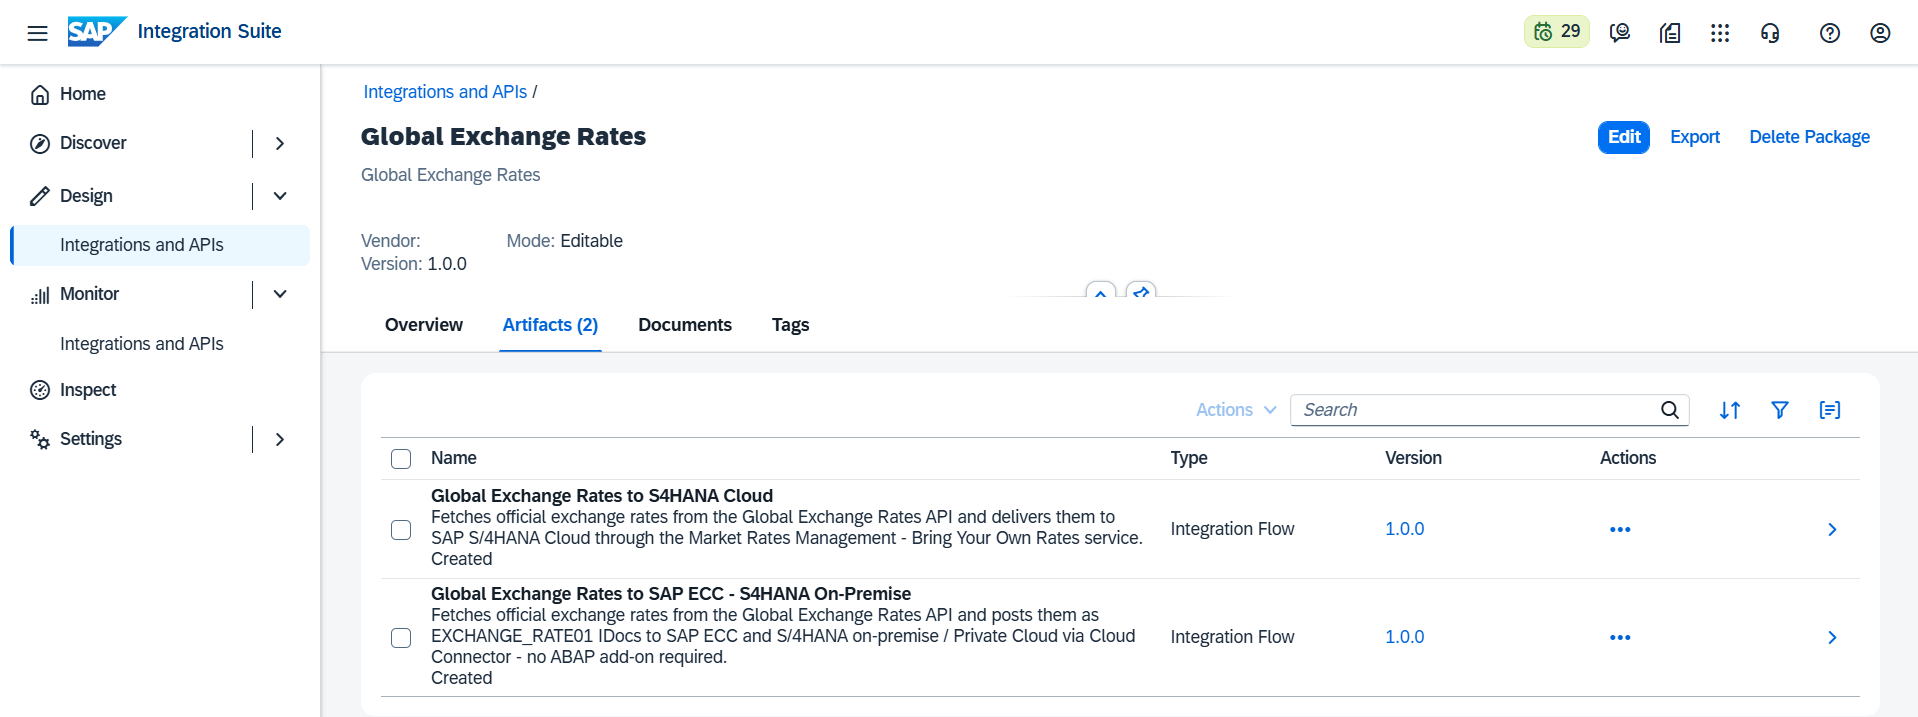Viewport: 1918px width, 717px height.
Task: Select the S4HANA Cloud artifact checkbox
Action: point(401,530)
